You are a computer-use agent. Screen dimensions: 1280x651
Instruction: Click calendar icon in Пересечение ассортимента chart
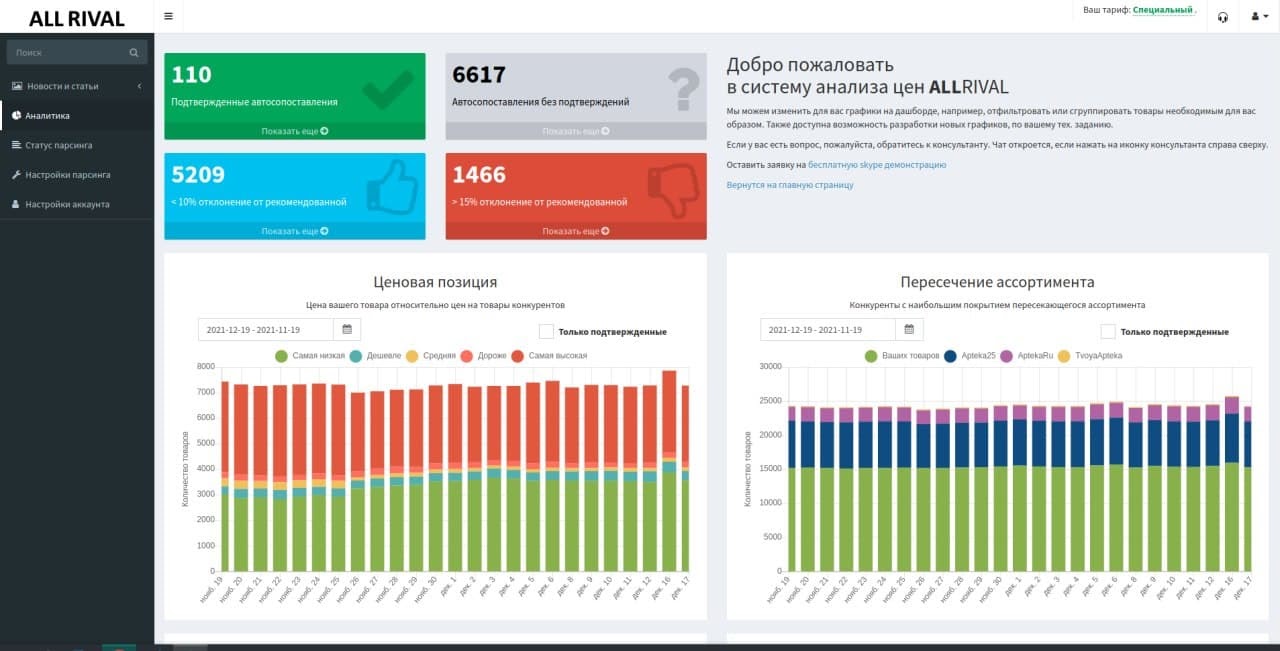(909, 329)
